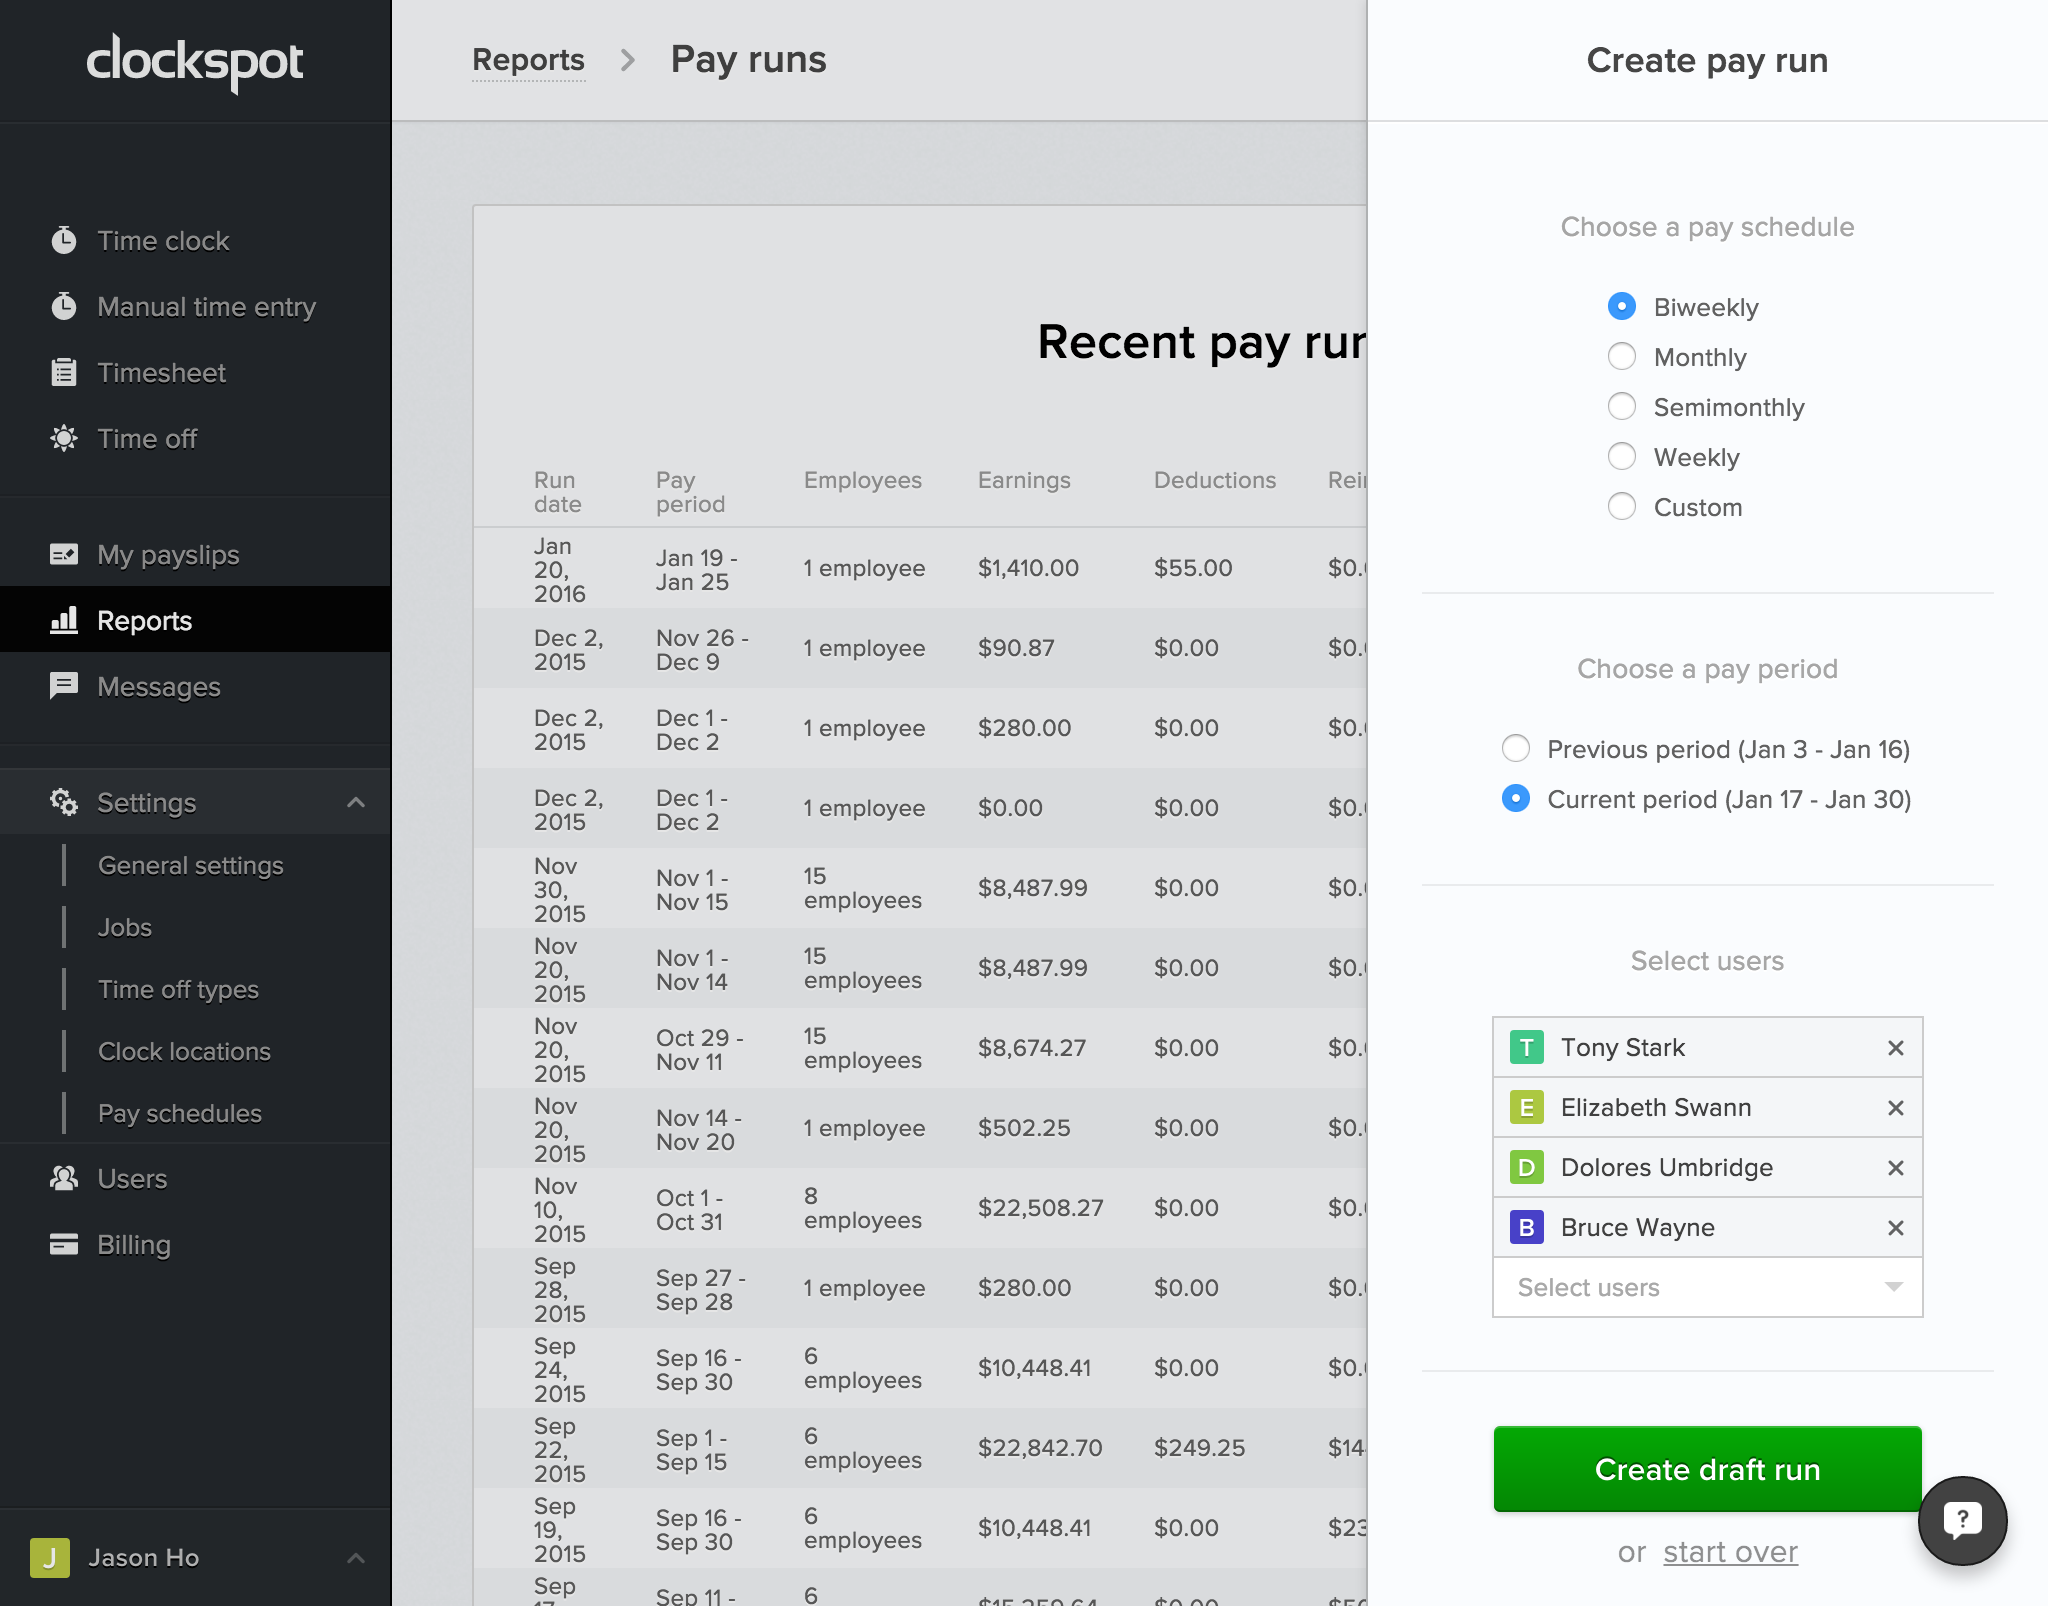2048x1606 pixels.
Task: Click the Billing card icon
Action: [64, 1244]
